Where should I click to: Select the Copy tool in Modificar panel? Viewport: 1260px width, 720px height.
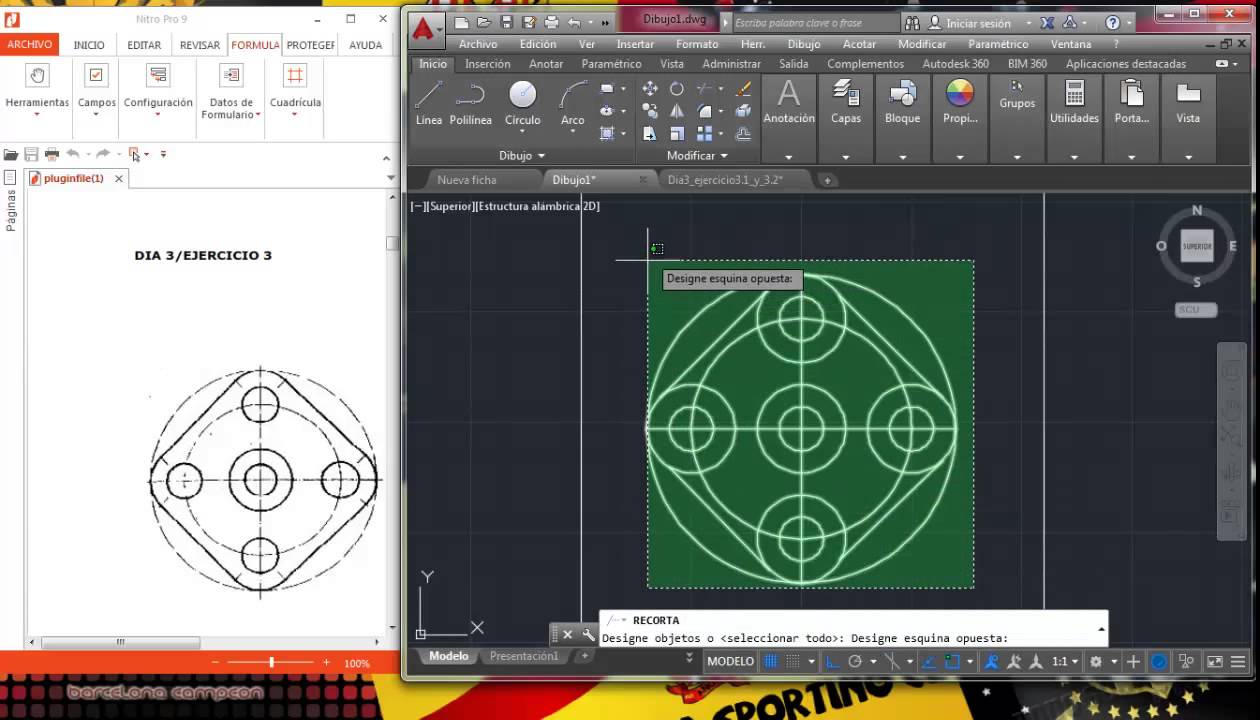point(650,111)
